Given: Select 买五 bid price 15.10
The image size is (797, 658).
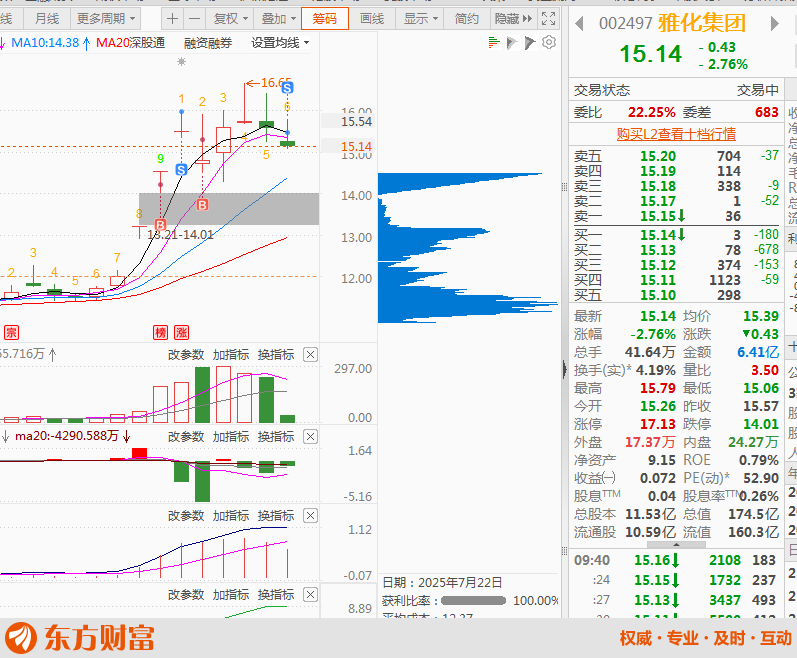Looking at the screenshot, I should click(658, 295).
